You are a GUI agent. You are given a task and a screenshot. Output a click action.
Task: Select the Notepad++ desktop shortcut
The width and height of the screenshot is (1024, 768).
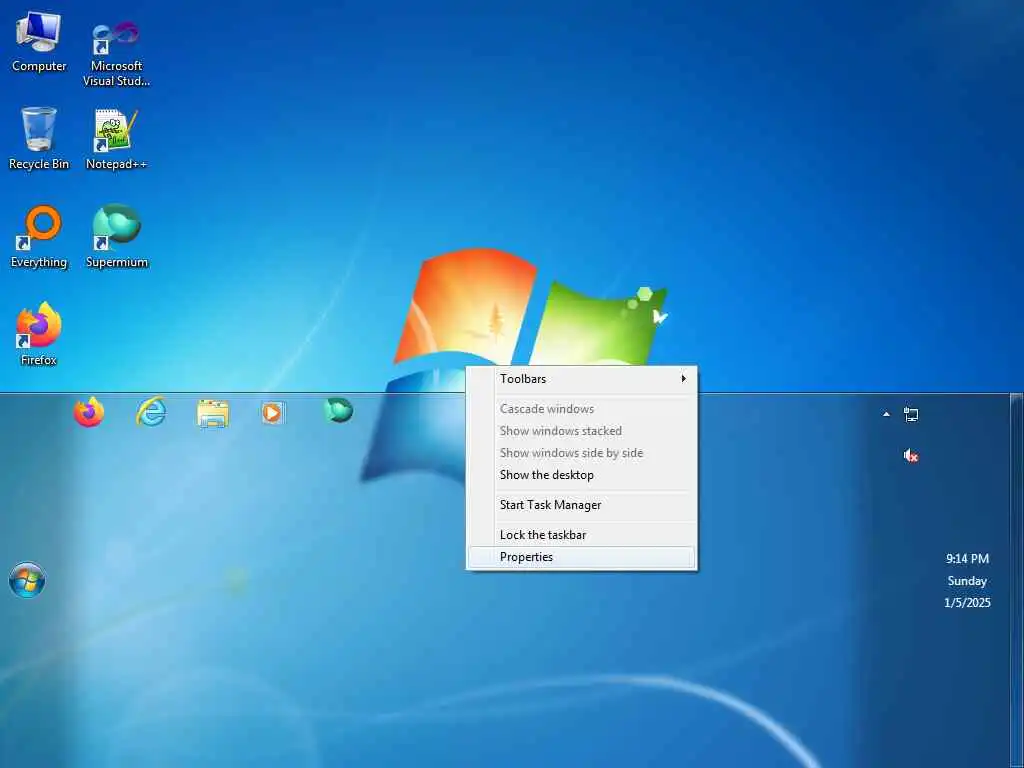coord(116,139)
